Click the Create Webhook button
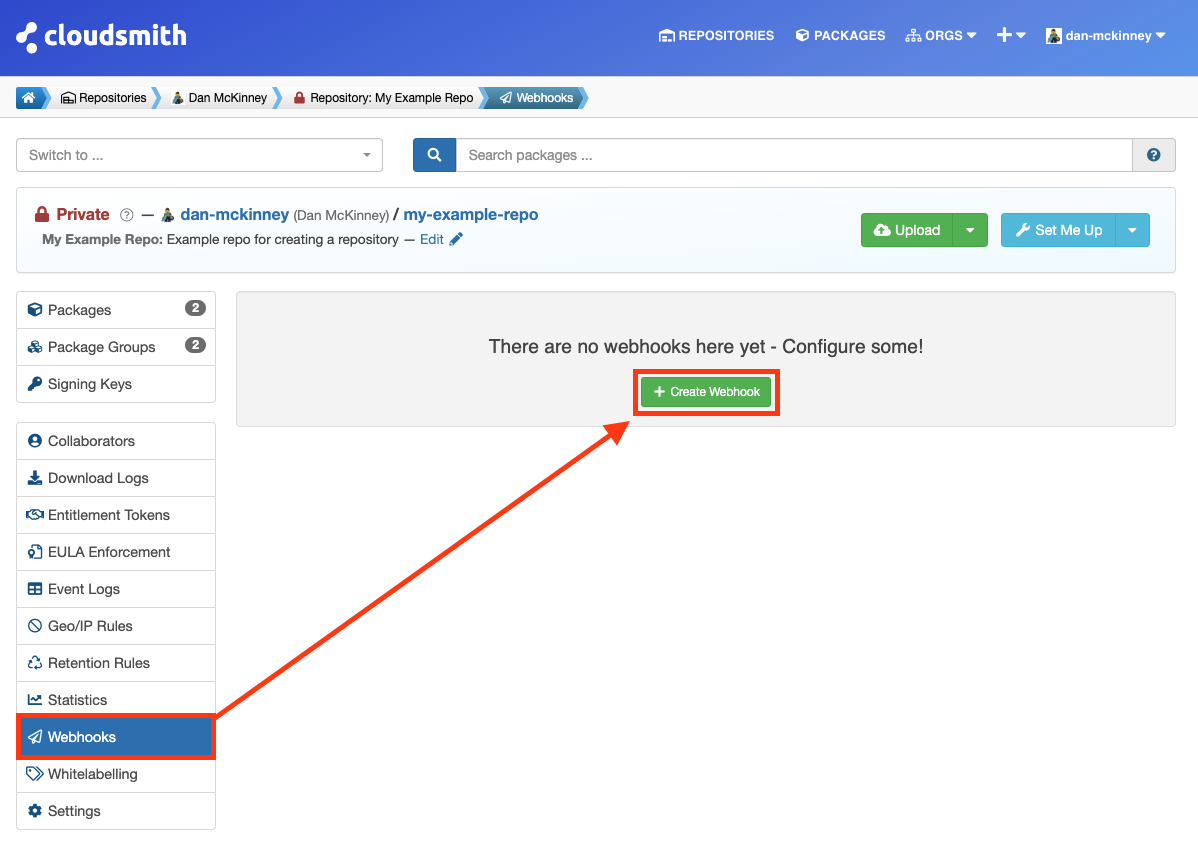 click(x=707, y=392)
